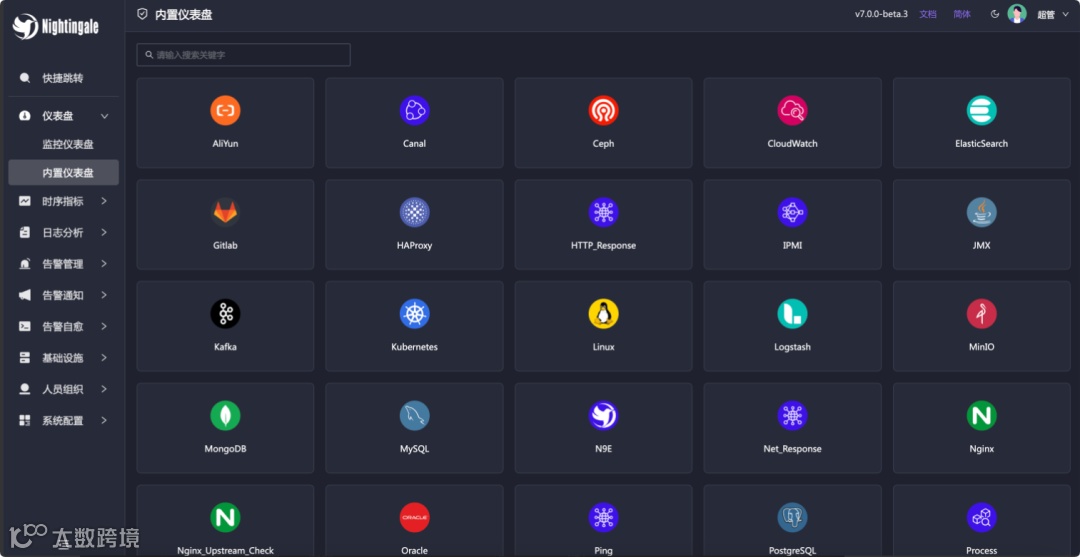Open the 日志分析 menu label
1080x557 pixels.
point(63,233)
